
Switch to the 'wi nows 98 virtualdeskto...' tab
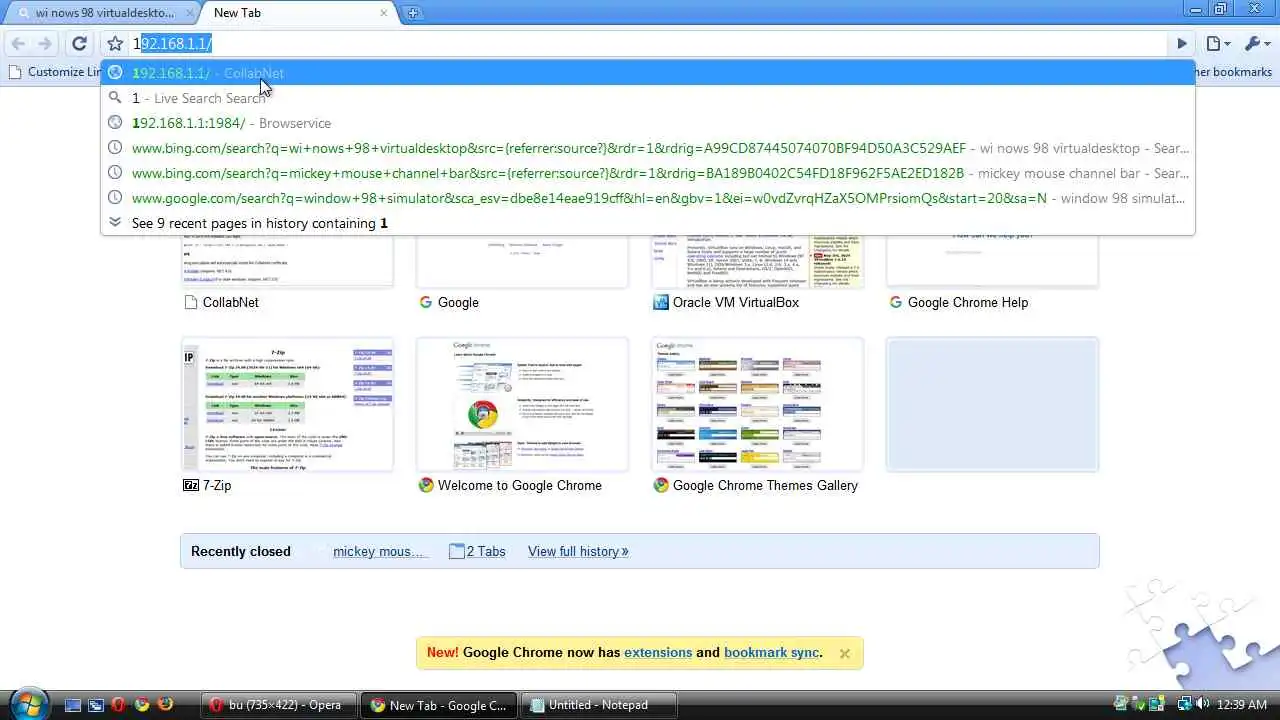pos(105,13)
